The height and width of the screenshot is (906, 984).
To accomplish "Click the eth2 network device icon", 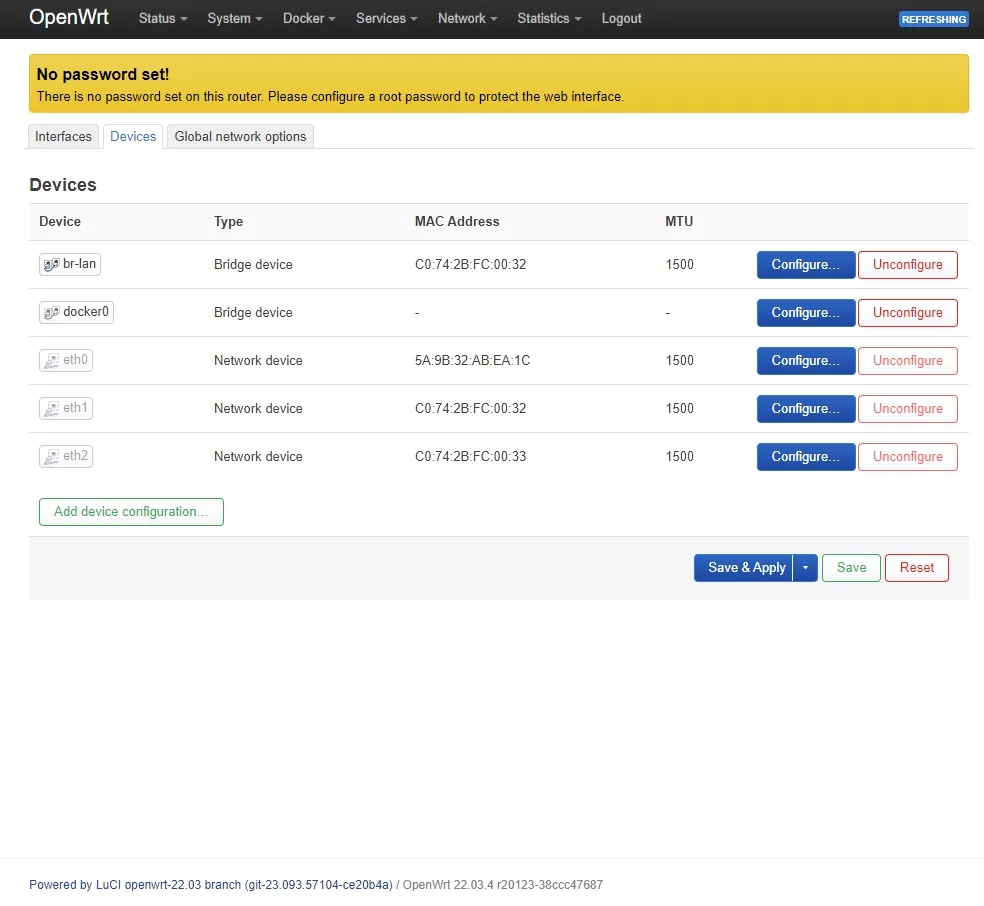I will pyautogui.click(x=51, y=457).
